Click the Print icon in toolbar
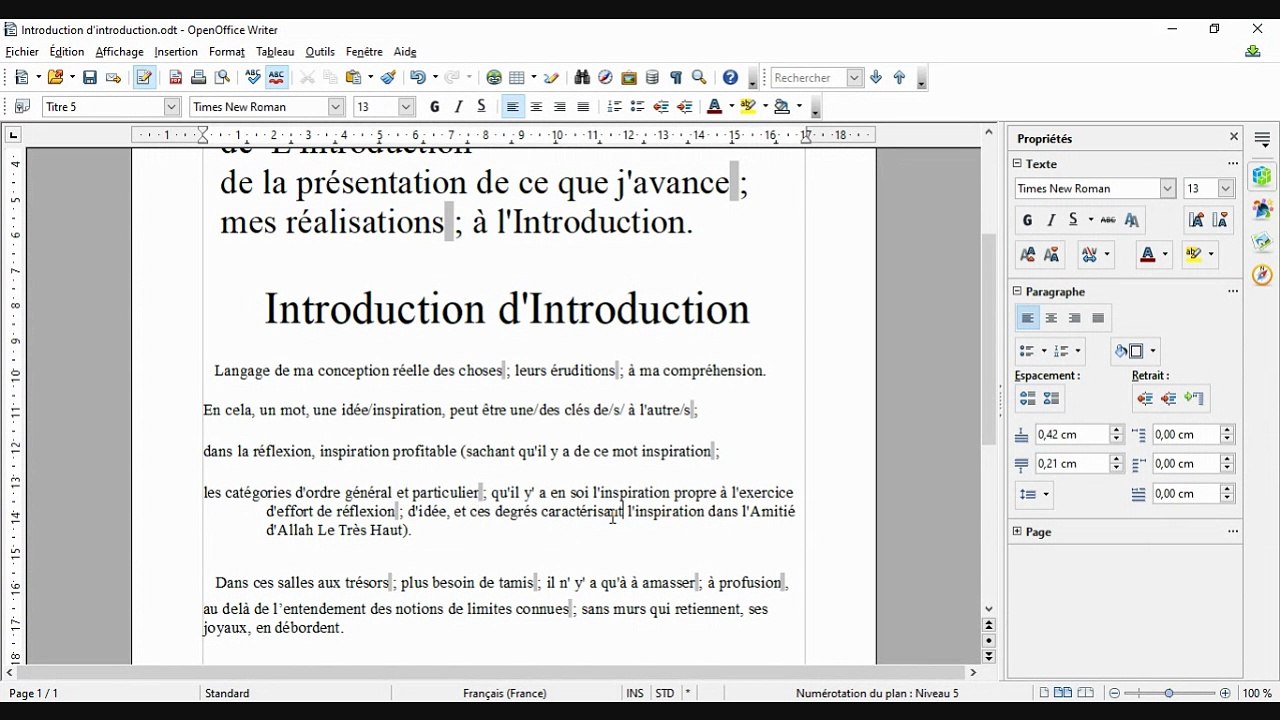Viewport: 1280px width, 720px height. point(198,77)
